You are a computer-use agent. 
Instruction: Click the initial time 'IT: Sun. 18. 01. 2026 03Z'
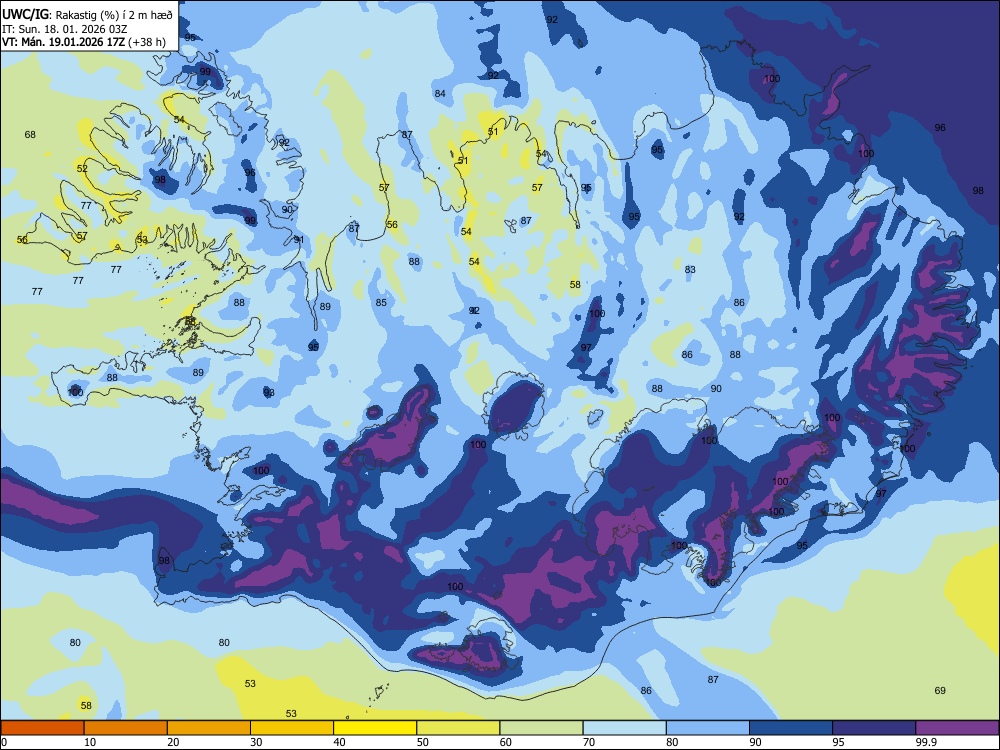[x=65, y=29]
